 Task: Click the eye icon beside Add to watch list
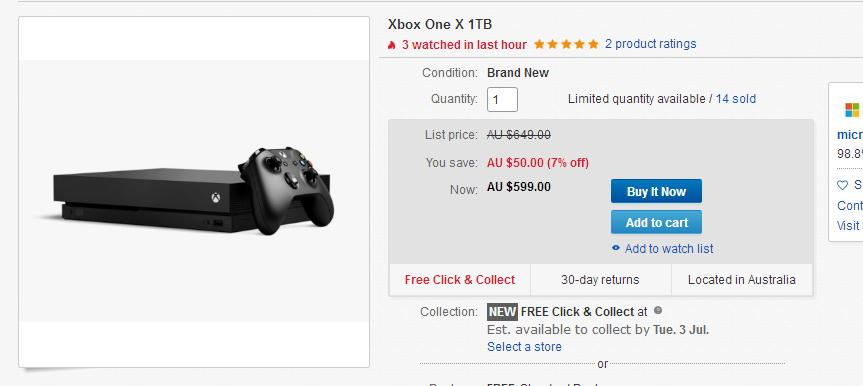coord(616,248)
